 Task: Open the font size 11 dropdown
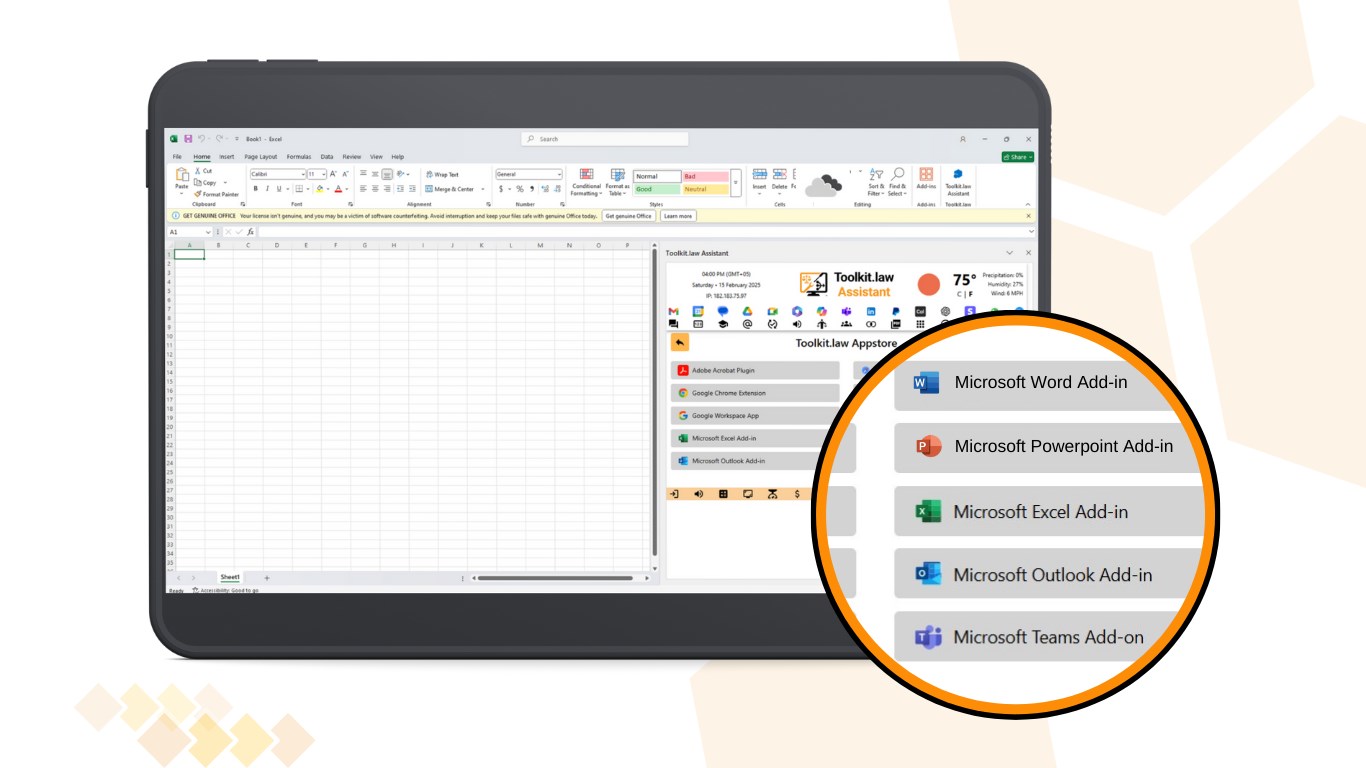[323, 174]
